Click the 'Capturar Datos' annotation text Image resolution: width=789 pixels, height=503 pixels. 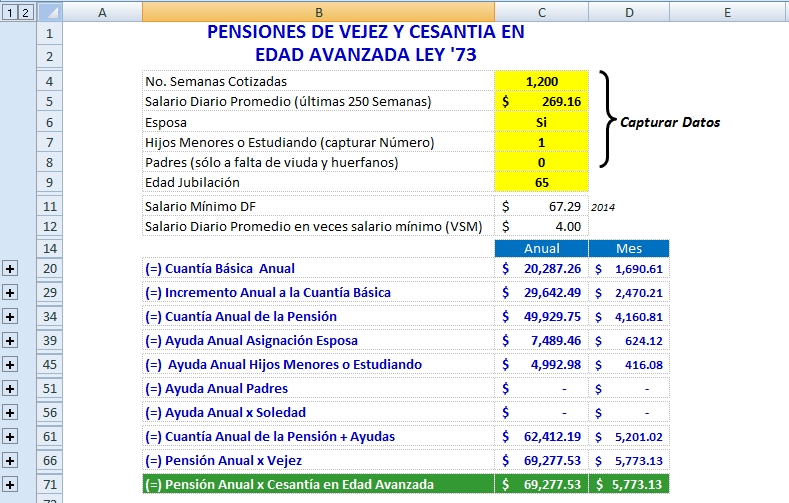(670, 122)
